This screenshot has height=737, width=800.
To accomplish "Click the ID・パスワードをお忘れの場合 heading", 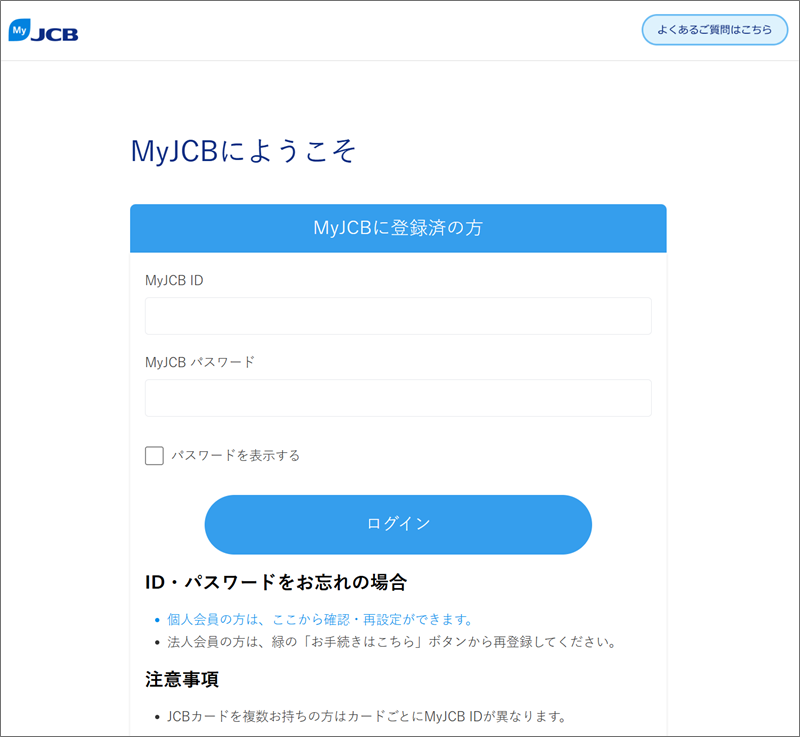I will tap(276, 582).
